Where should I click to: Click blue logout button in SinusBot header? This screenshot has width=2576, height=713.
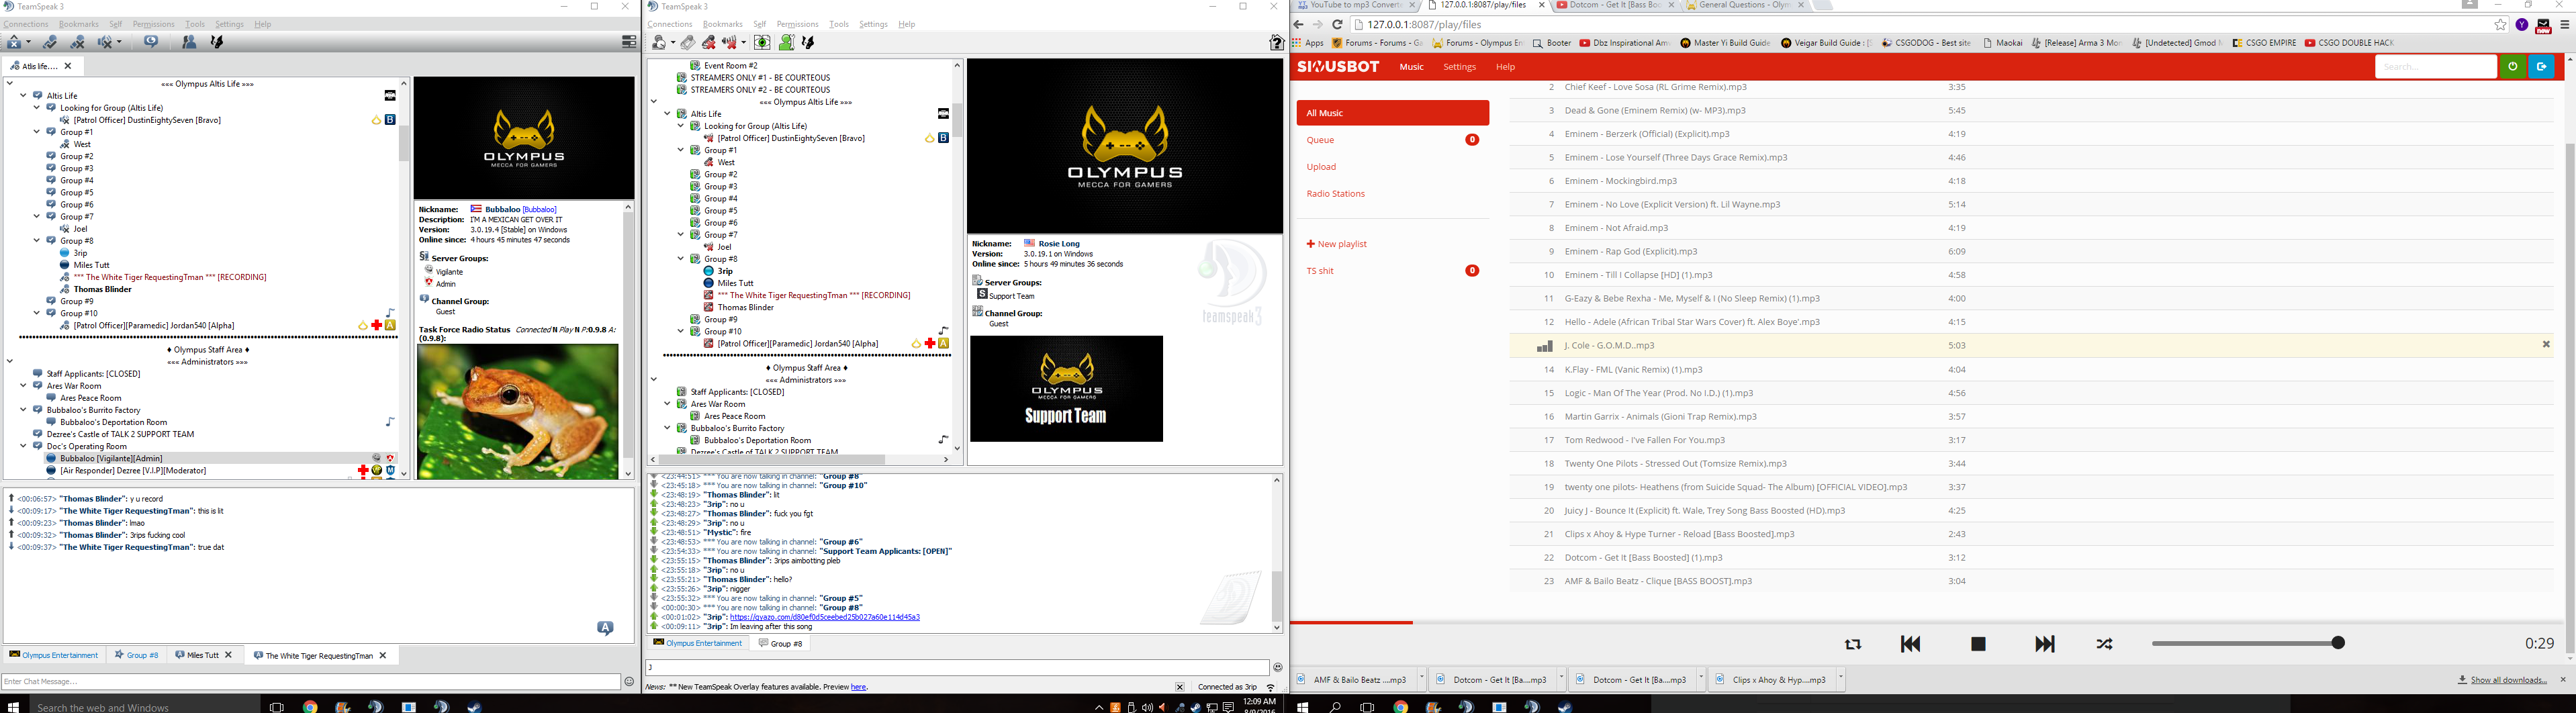(x=2541, y=66)
